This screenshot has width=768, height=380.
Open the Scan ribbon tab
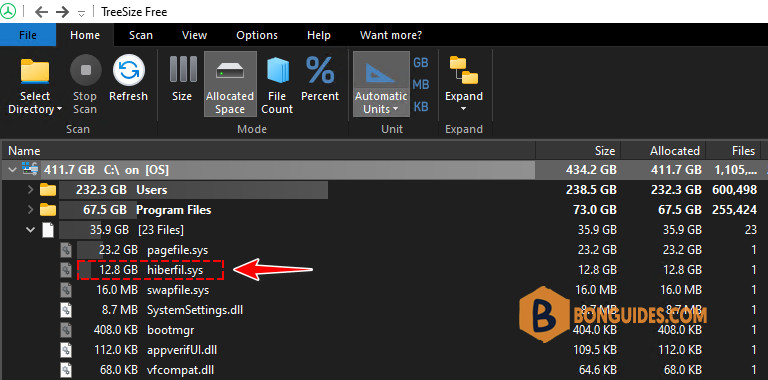[x=141, y=35]
